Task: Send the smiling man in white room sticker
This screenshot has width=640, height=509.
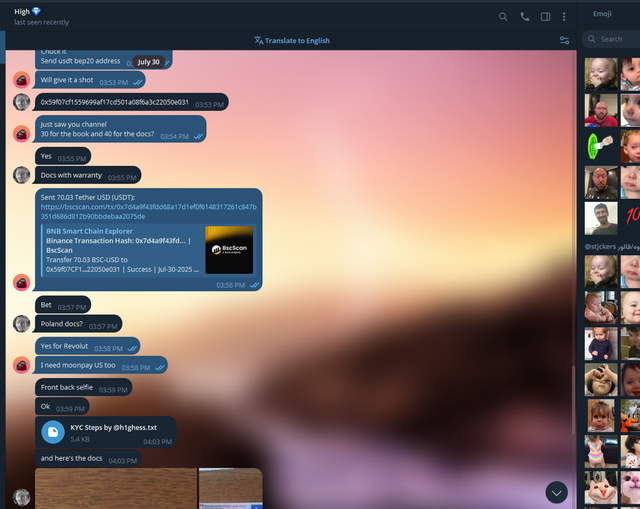Action: [601, 218]
